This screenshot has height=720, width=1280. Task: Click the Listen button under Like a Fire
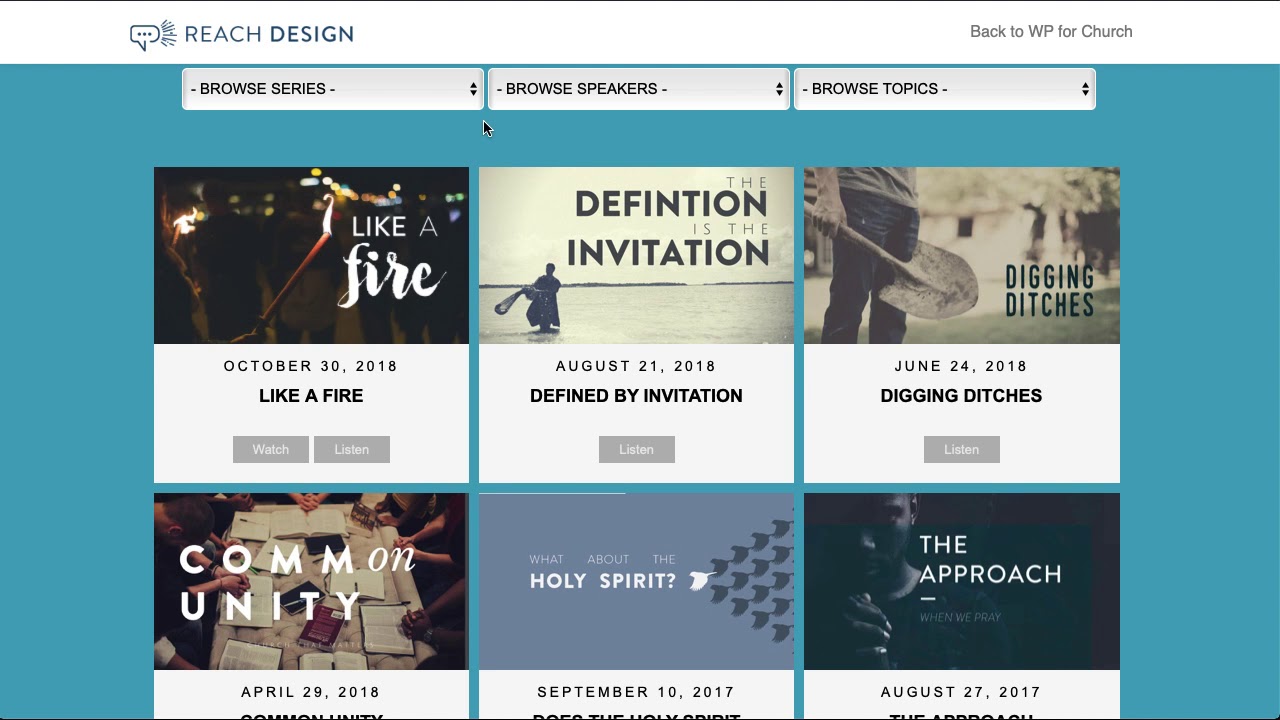click(x=352, y=450)
